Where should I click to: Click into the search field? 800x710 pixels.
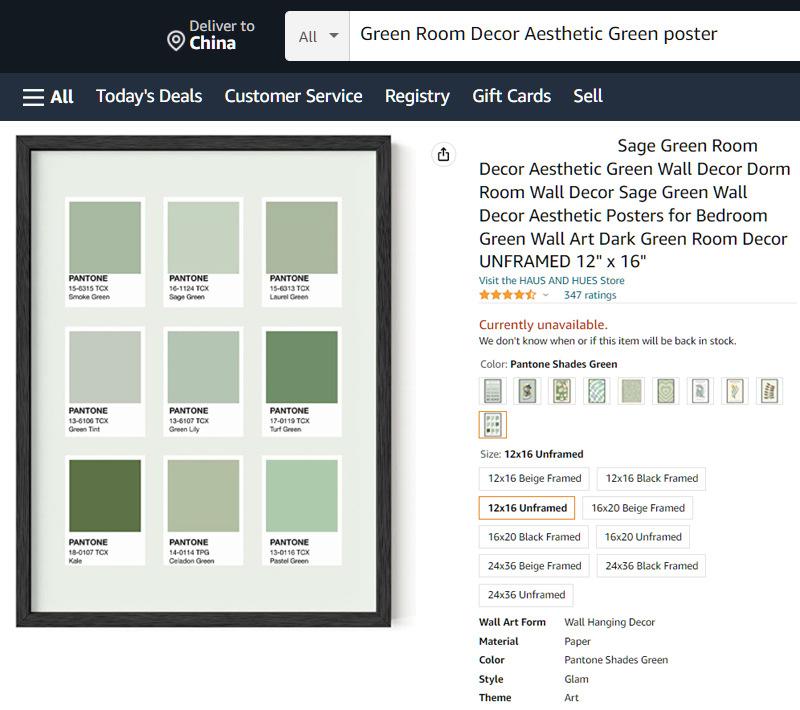pos(574,36)
